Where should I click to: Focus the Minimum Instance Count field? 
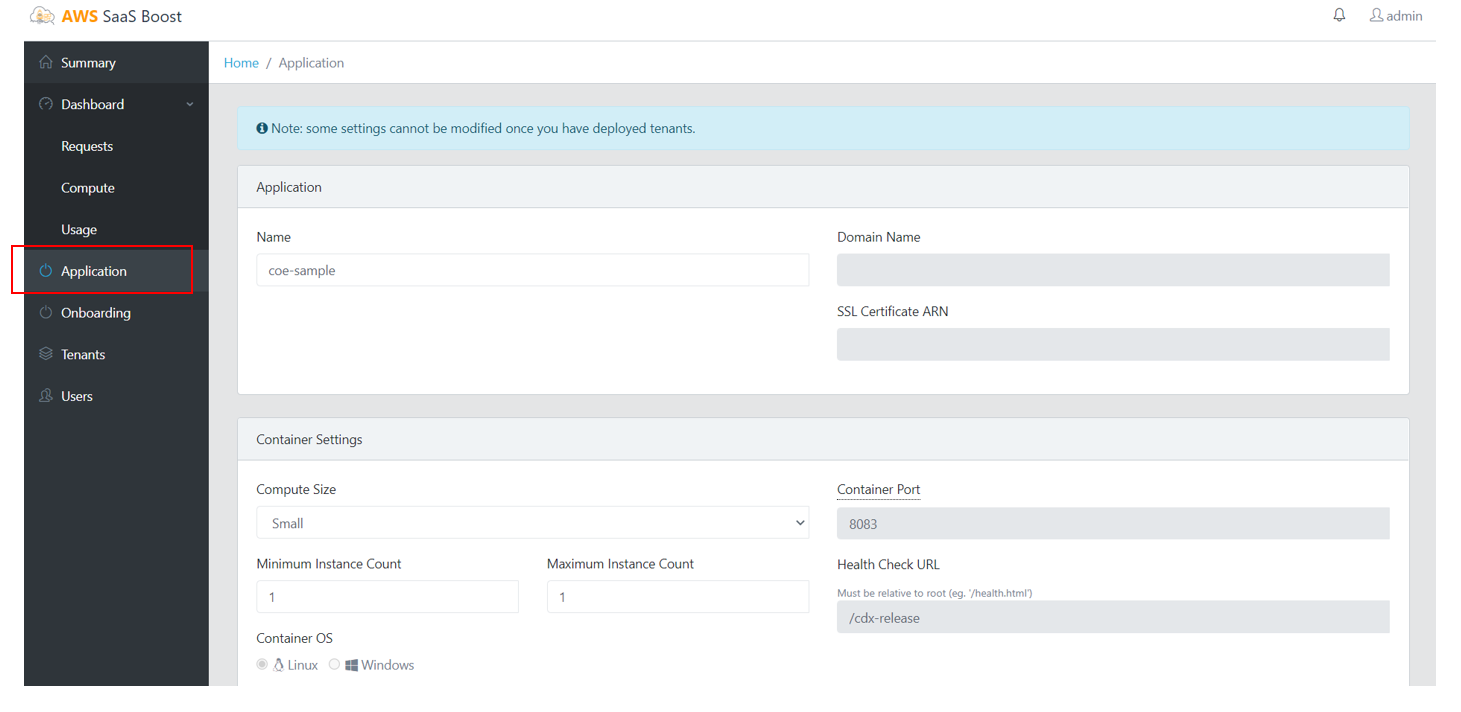[387, 597]
